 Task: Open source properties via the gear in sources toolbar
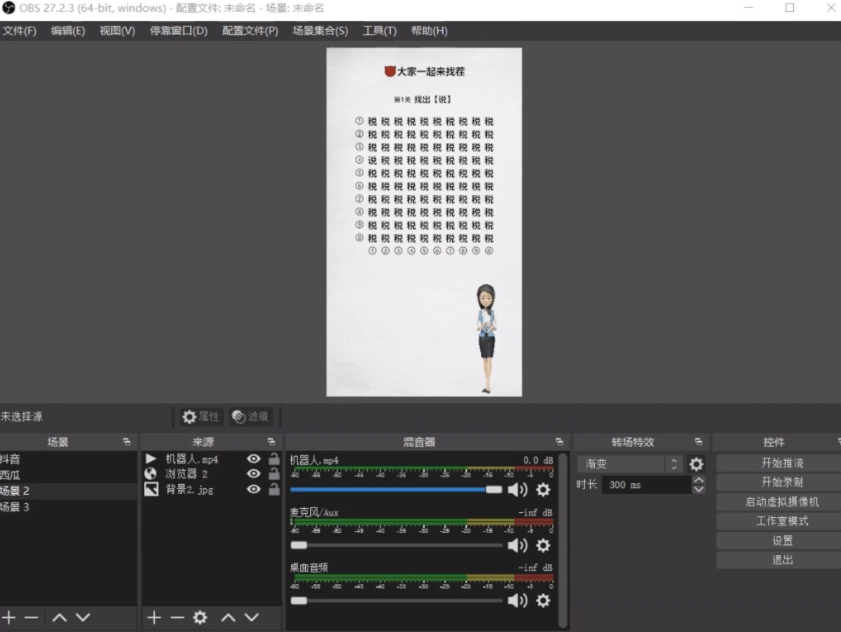click(x=200, y=617)
